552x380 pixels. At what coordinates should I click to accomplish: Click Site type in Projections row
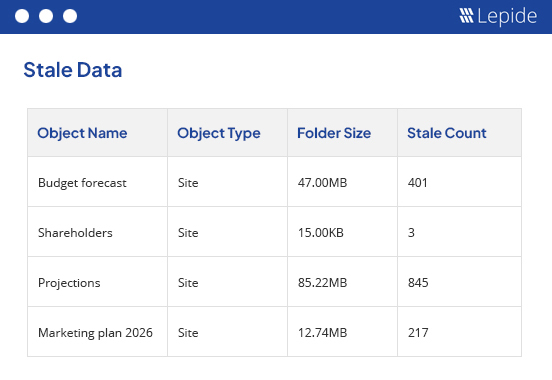[188, 283]
